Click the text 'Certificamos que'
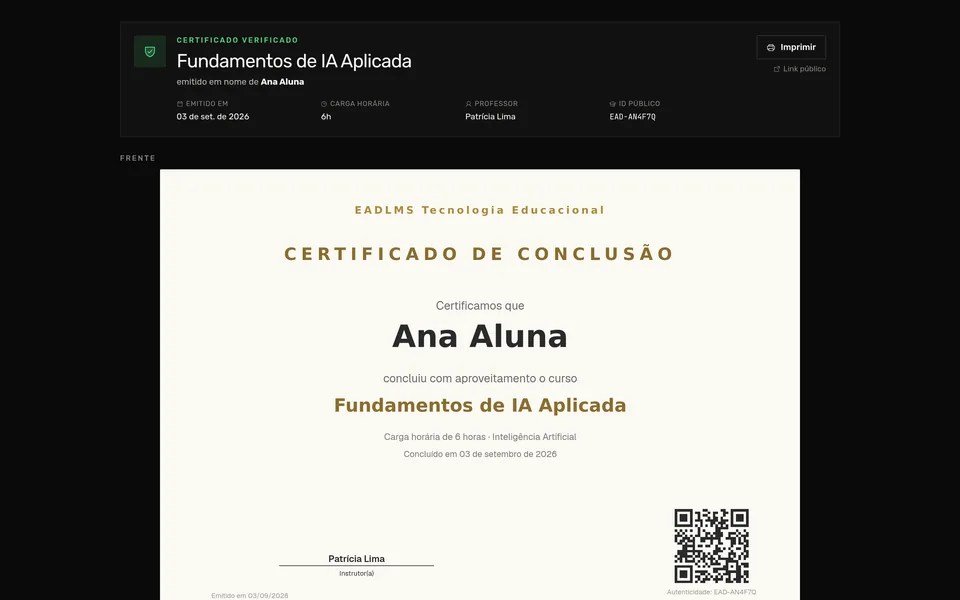 point(480,306)
